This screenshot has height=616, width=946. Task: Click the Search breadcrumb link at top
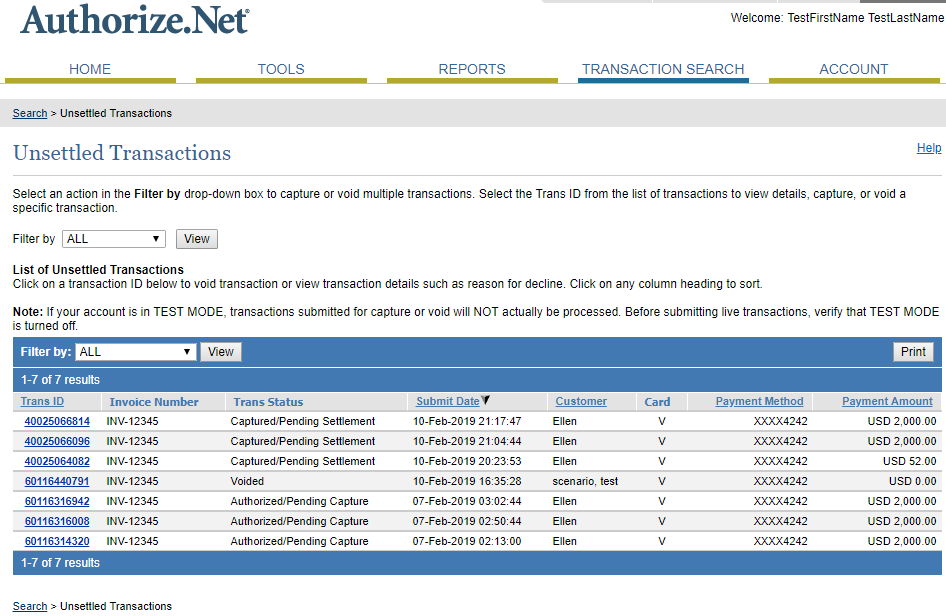tap(30, 114)
